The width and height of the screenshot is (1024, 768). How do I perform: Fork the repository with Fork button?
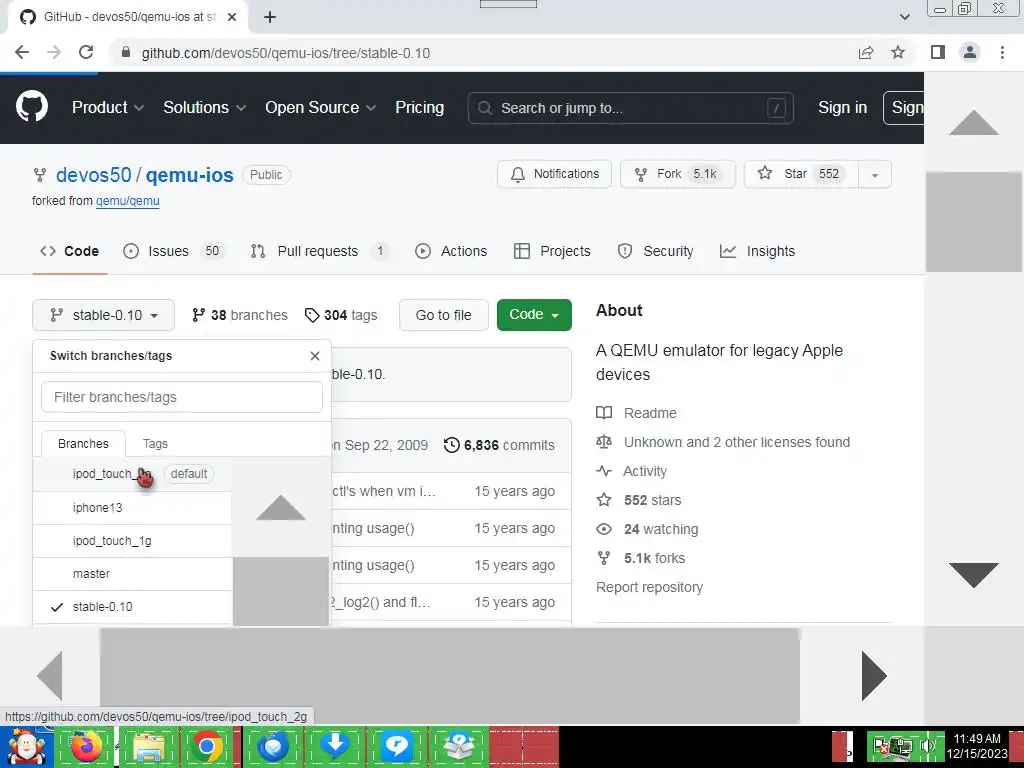(678, 174)
